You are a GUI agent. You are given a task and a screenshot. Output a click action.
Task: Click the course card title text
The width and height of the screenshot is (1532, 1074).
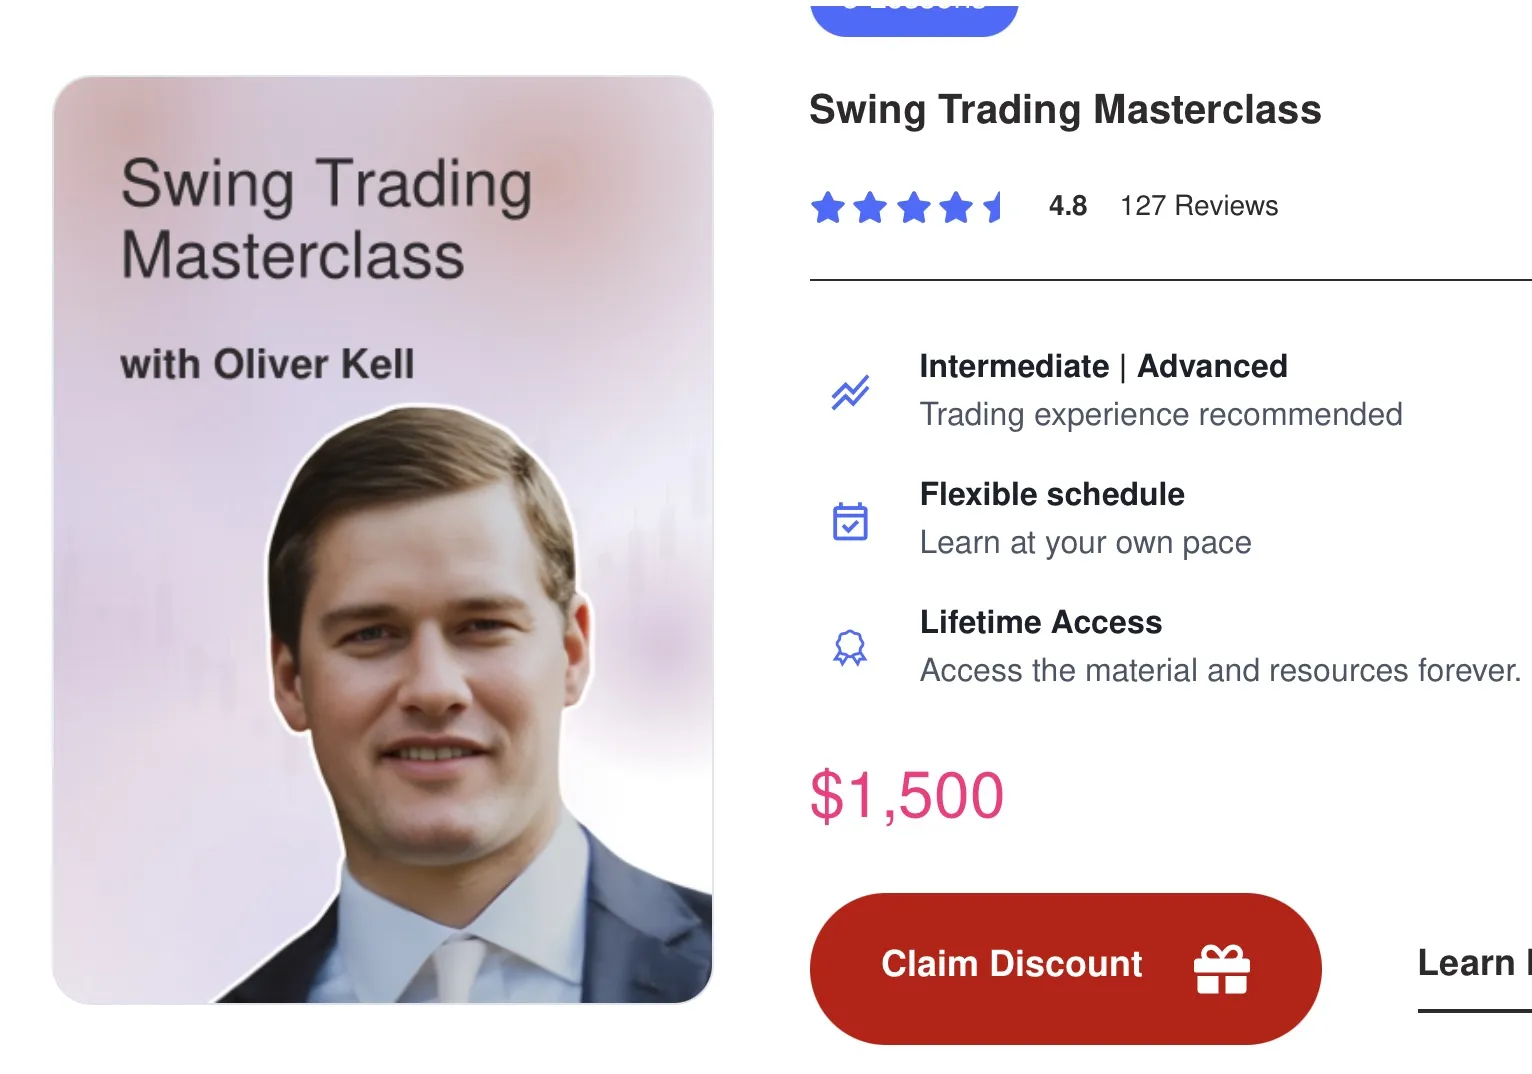click(x=325, y=218)
